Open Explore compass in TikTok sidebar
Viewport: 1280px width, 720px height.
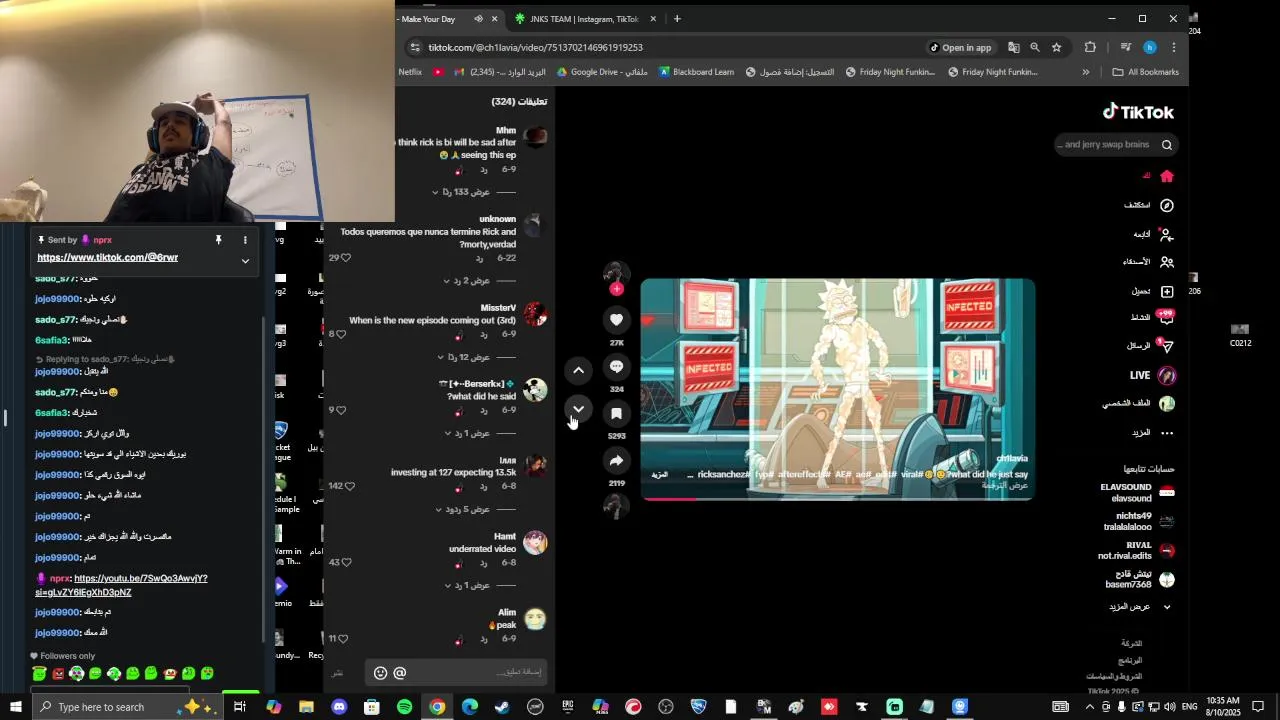coord(1166,205)
